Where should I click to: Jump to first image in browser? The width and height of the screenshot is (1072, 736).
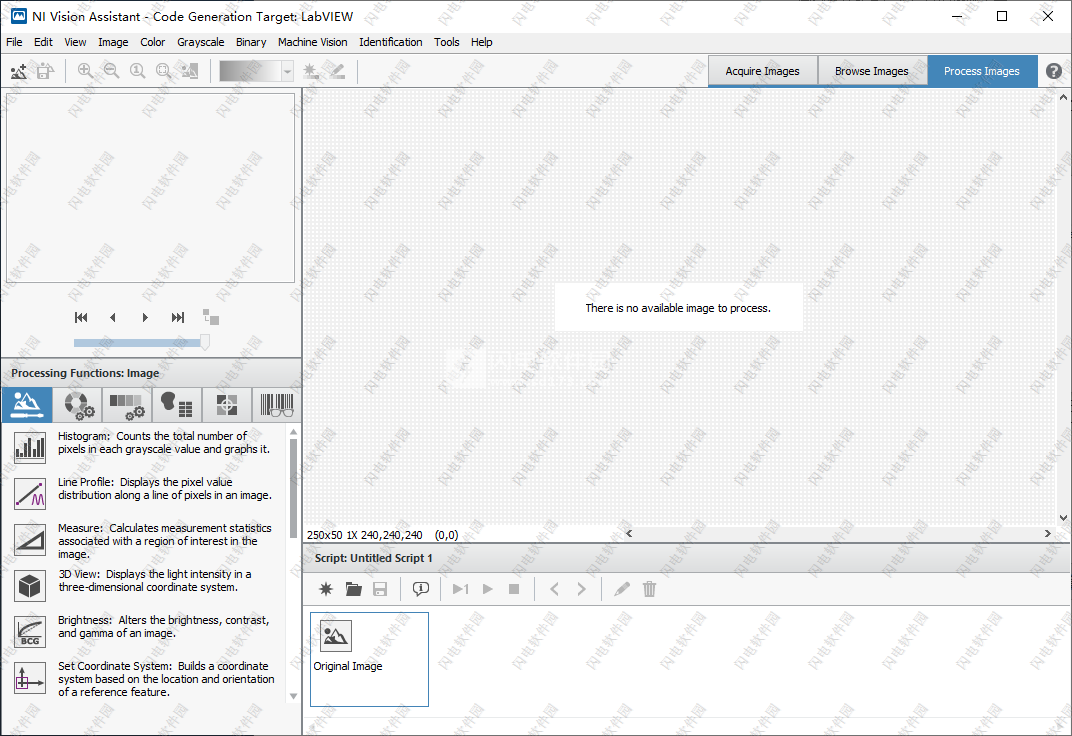click(x=81, y=317)
